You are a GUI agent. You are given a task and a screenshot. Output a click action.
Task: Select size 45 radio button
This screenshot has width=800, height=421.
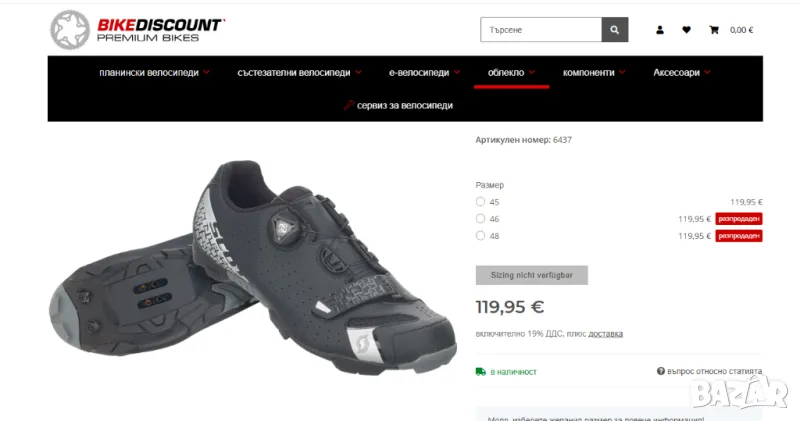(480, 202)
